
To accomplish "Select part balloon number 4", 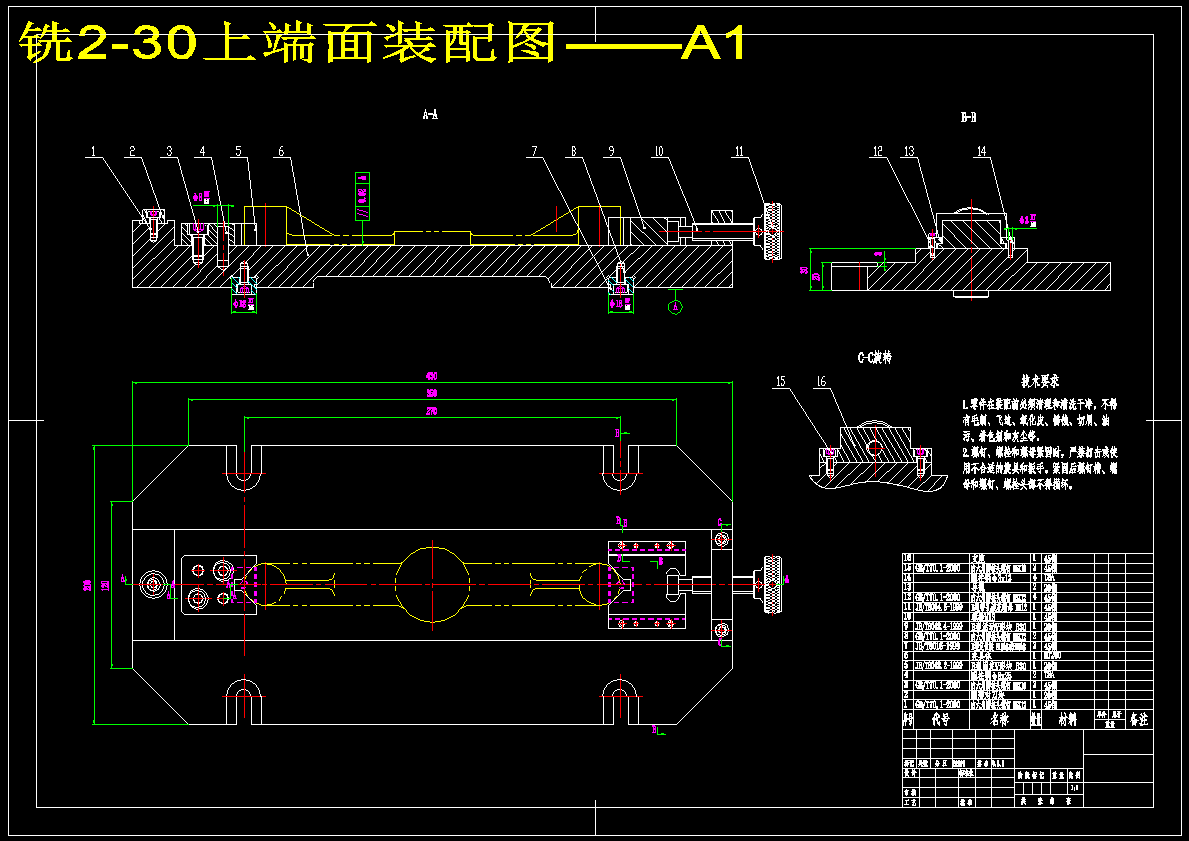I will pos(202,152).
